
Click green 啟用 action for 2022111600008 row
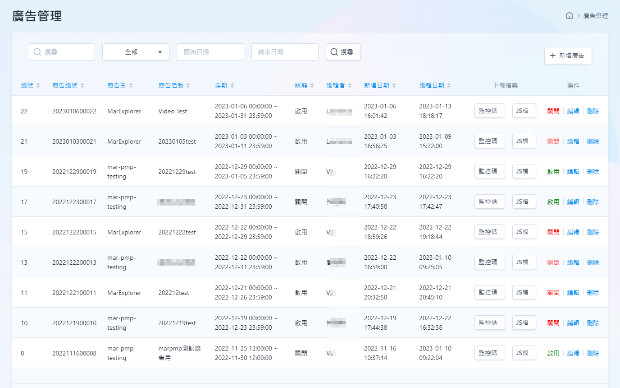[x=553, y=353]
